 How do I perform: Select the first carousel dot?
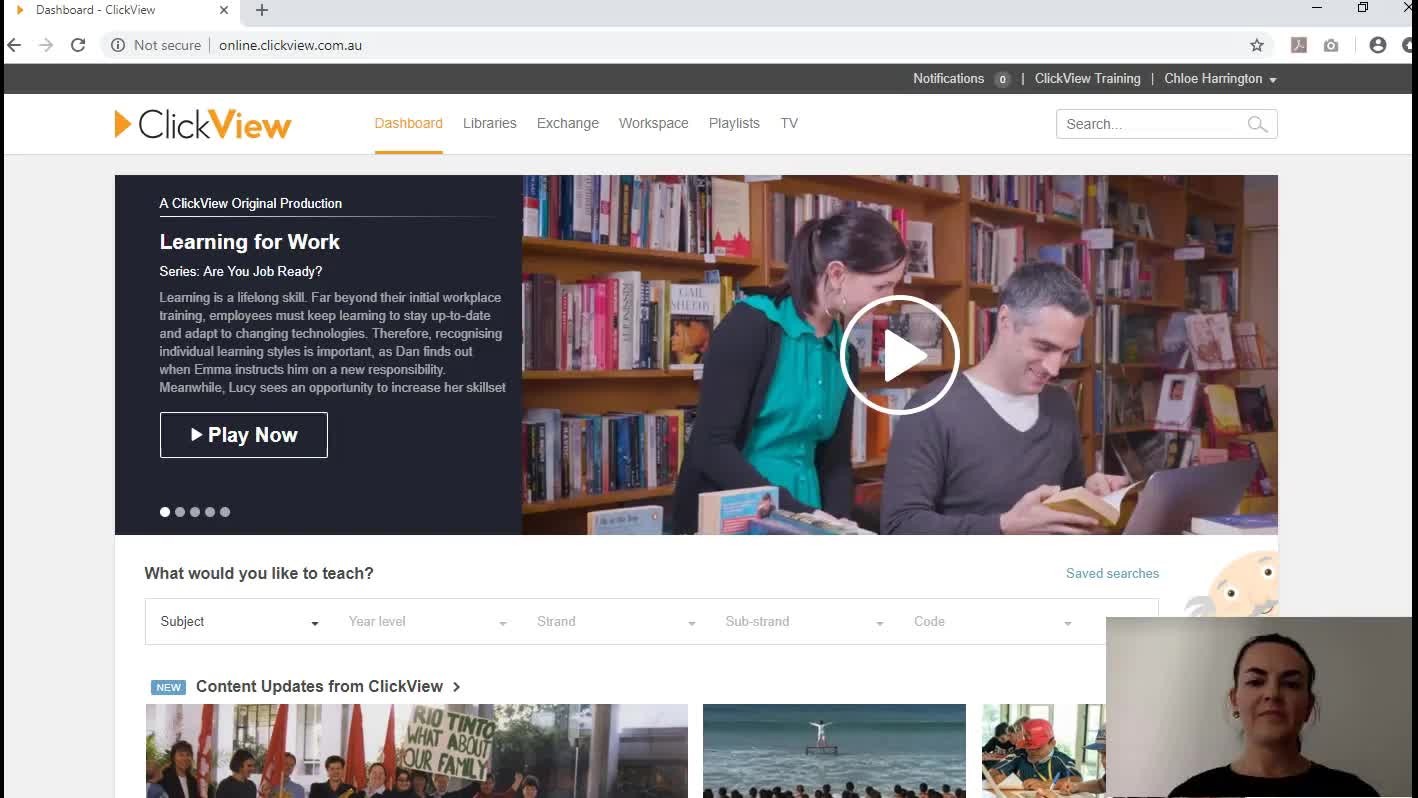(x=165, y=512)
